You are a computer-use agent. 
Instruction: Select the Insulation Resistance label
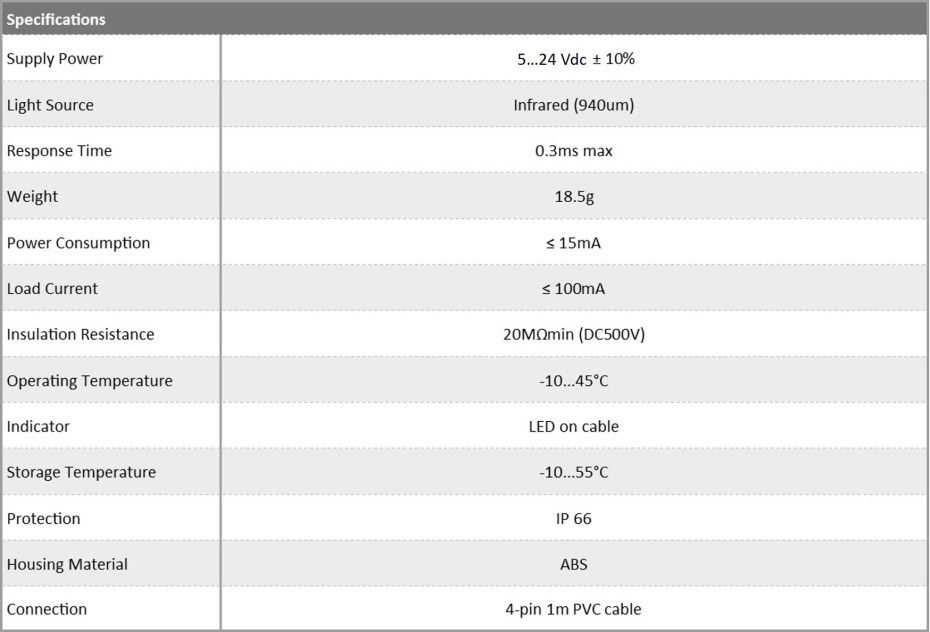(x=80, y=335)
